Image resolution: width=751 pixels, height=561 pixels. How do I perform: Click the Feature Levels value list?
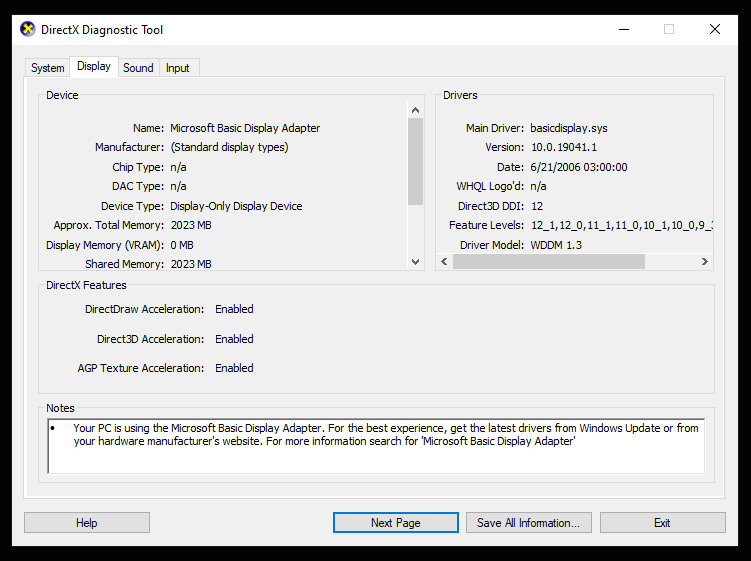pyautogui.click(x=622, y=225)
